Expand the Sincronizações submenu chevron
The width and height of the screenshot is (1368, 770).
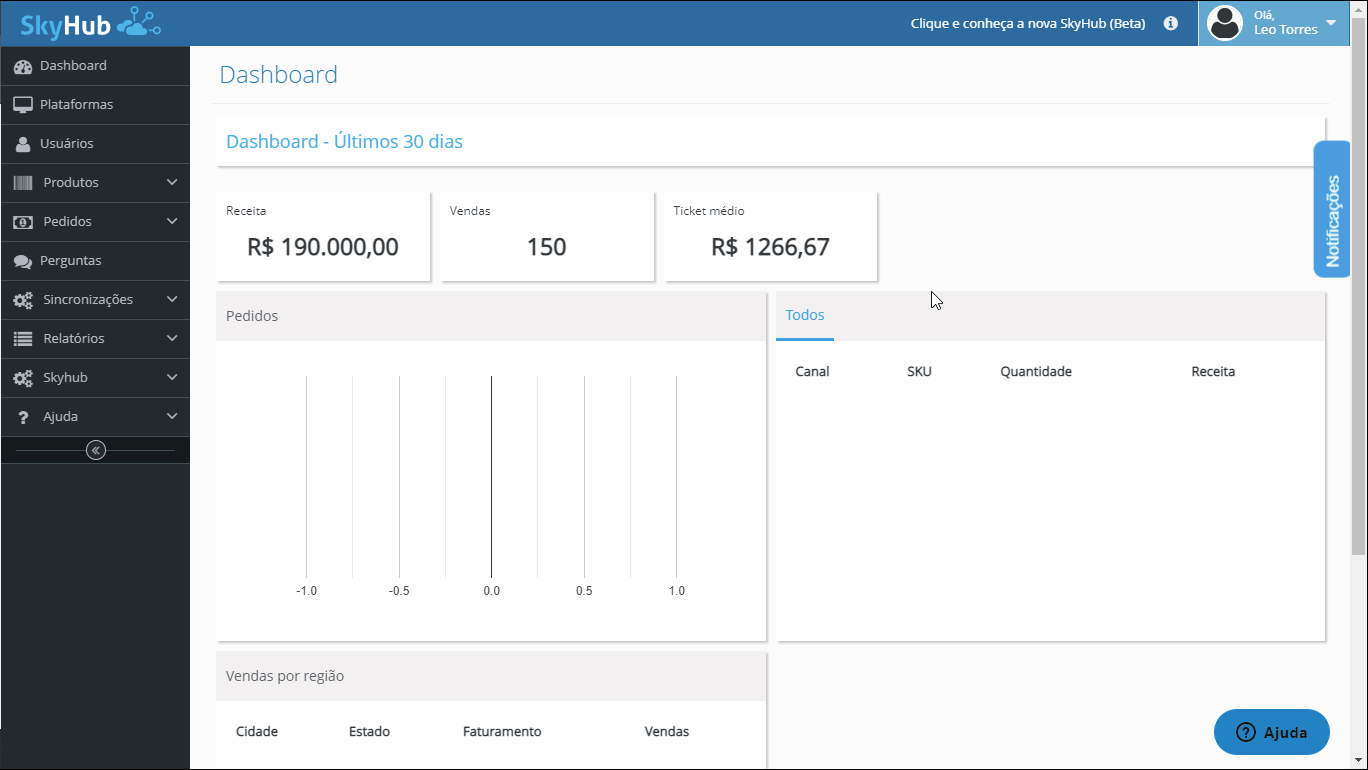pos(172,300)
